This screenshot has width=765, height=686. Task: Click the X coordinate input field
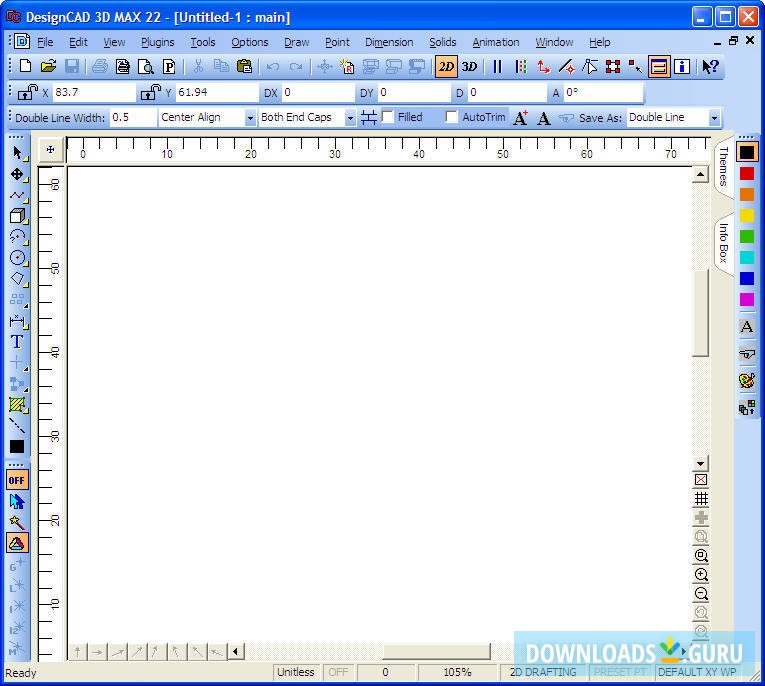click(94, 92)
